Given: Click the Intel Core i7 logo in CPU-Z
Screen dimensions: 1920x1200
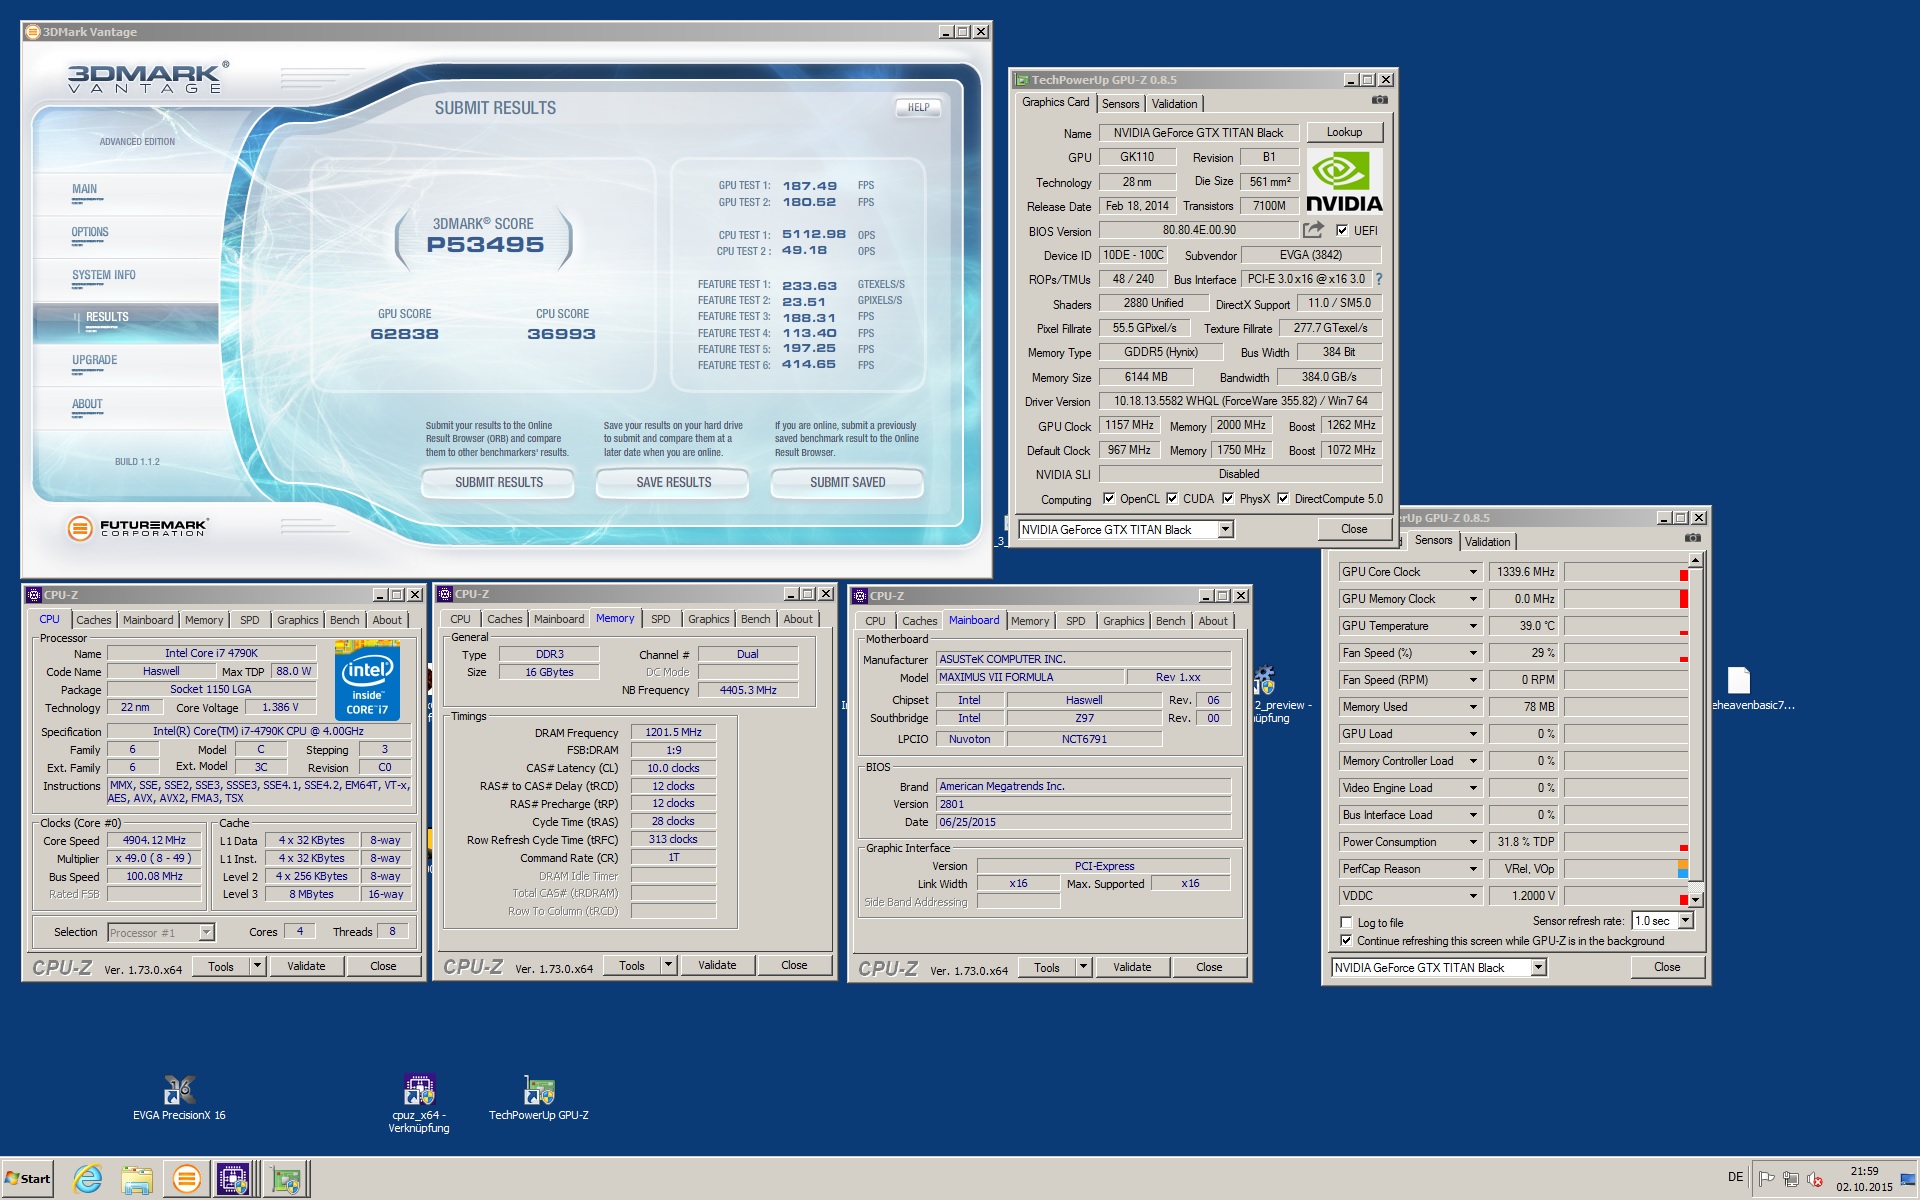Looking at the screenshot, I should 367,682.
